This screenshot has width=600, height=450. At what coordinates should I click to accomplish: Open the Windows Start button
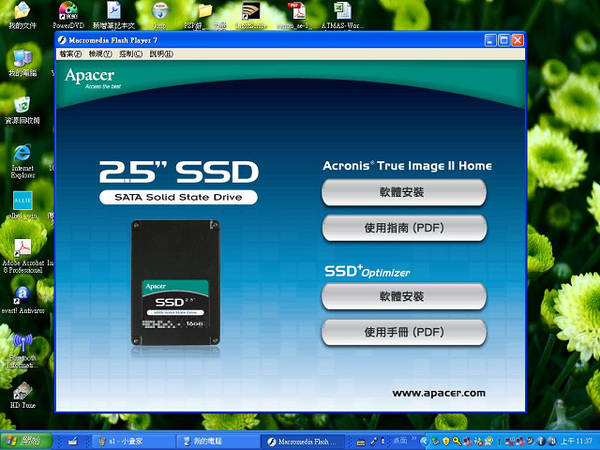pyautogui.click(x=26, y=441)
